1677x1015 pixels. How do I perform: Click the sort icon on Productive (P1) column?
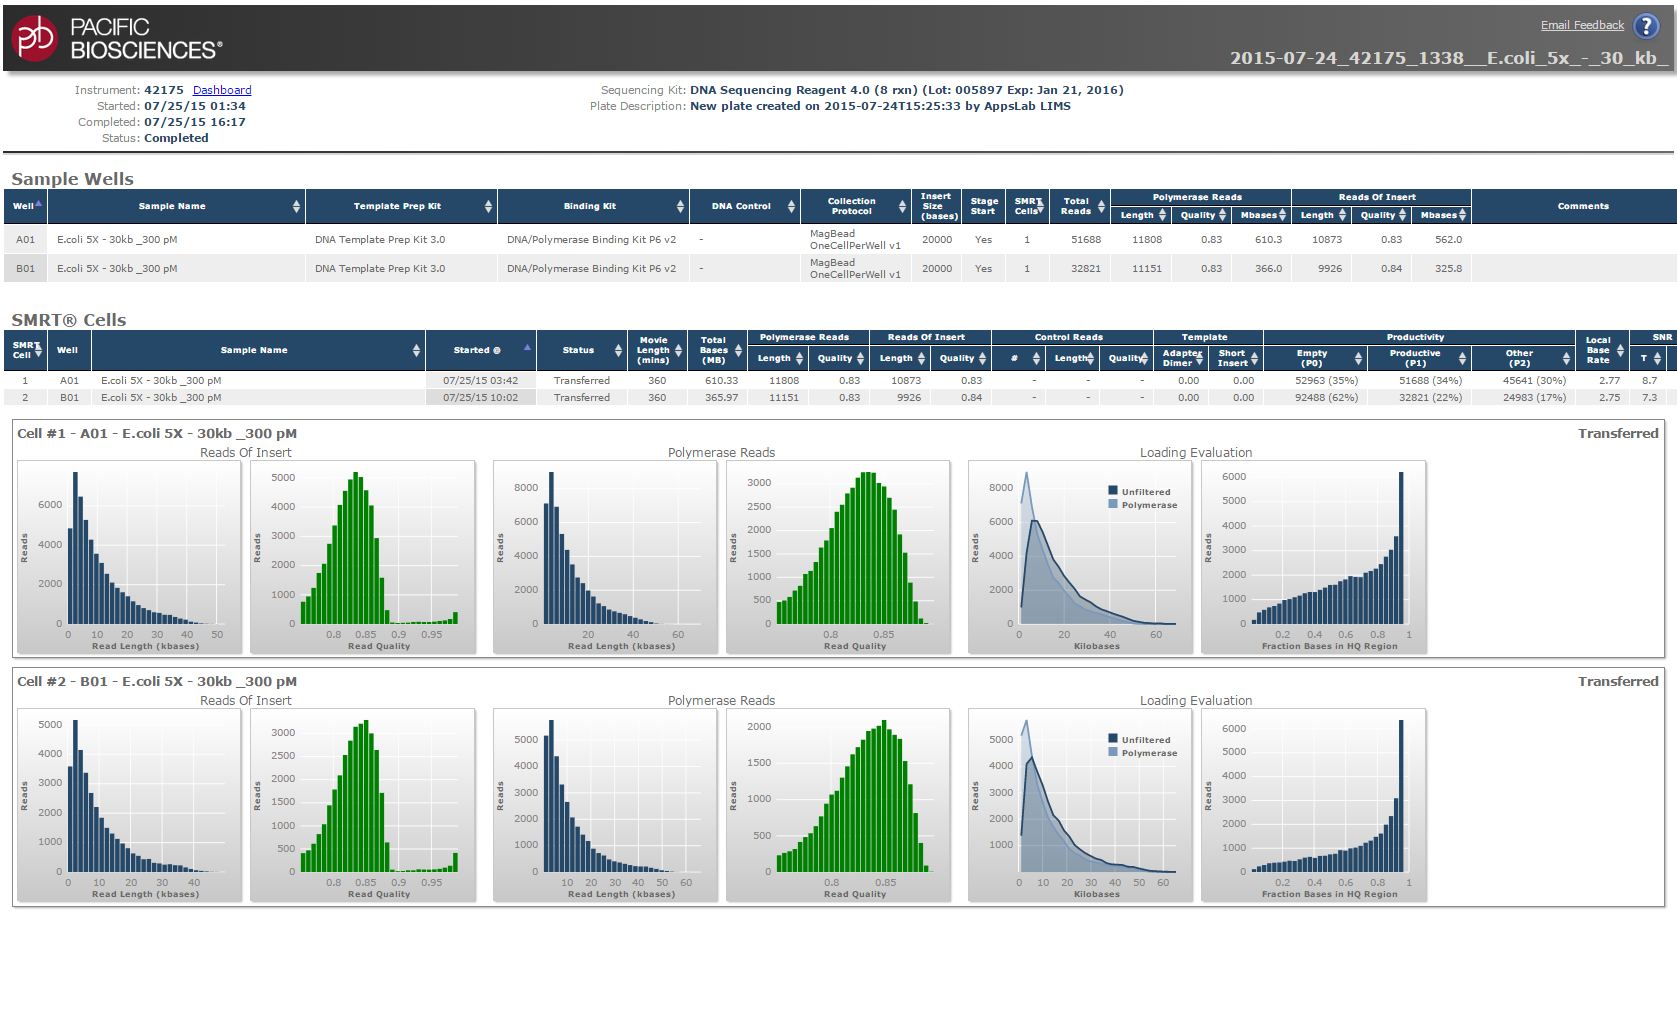tap(1462, 357)
